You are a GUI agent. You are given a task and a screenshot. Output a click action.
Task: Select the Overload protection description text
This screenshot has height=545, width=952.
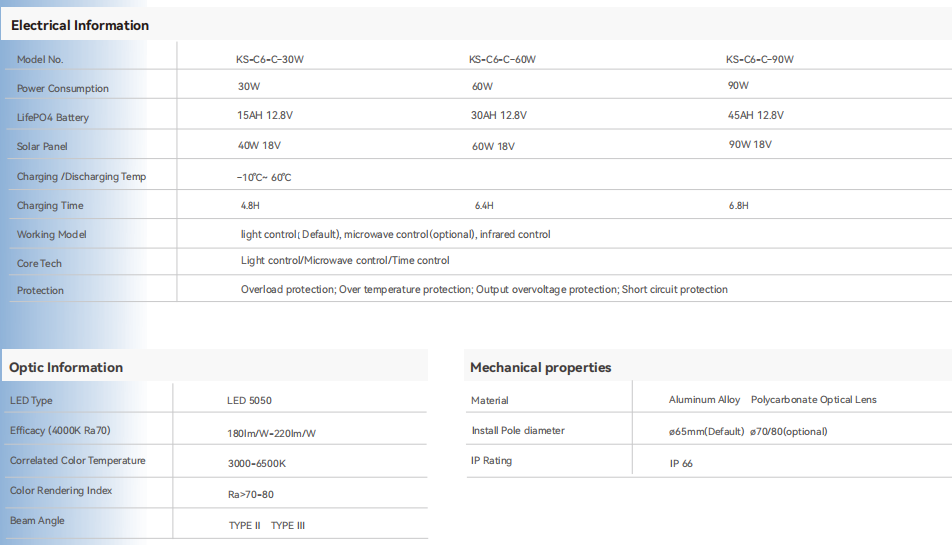484,289
